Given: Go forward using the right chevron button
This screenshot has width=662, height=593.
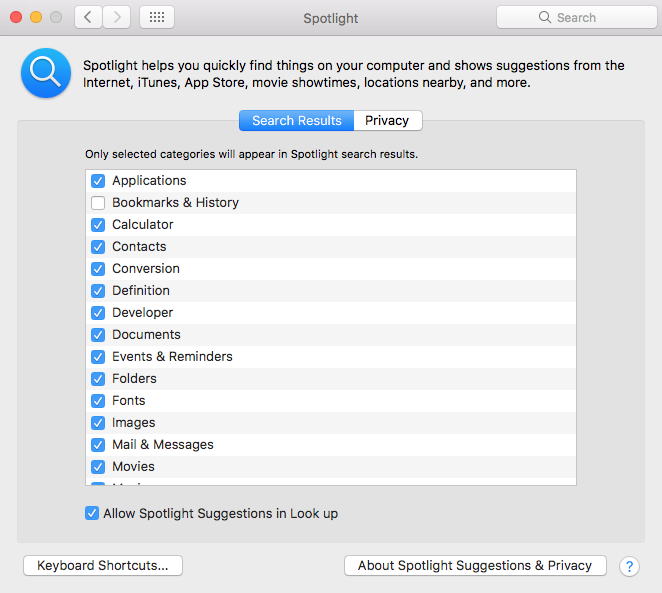Looking at the screenshot, I should click(x=117, y=17).
